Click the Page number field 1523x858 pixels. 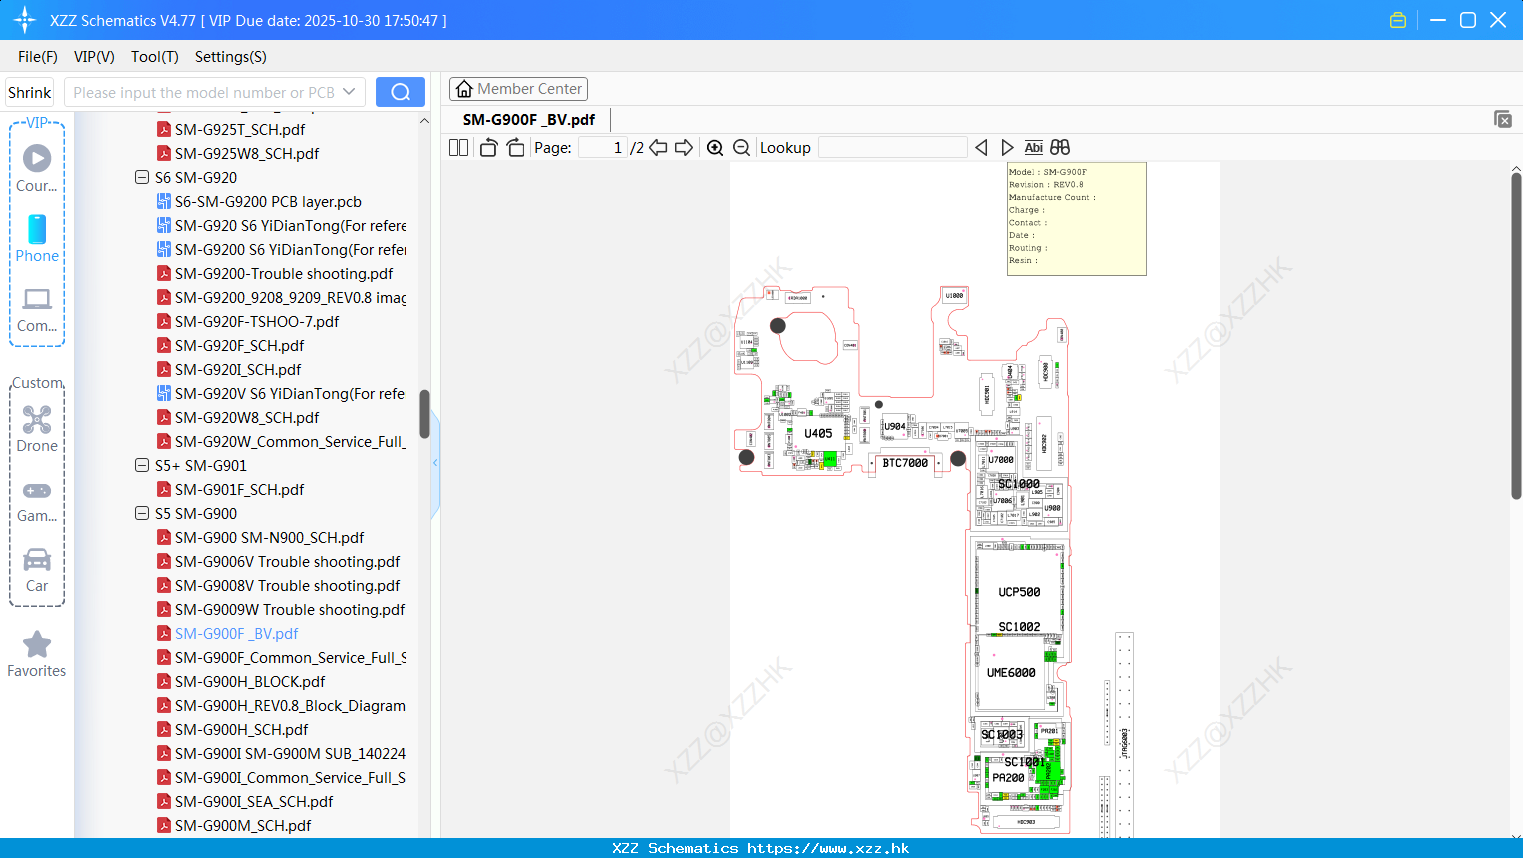coord(603,147)
